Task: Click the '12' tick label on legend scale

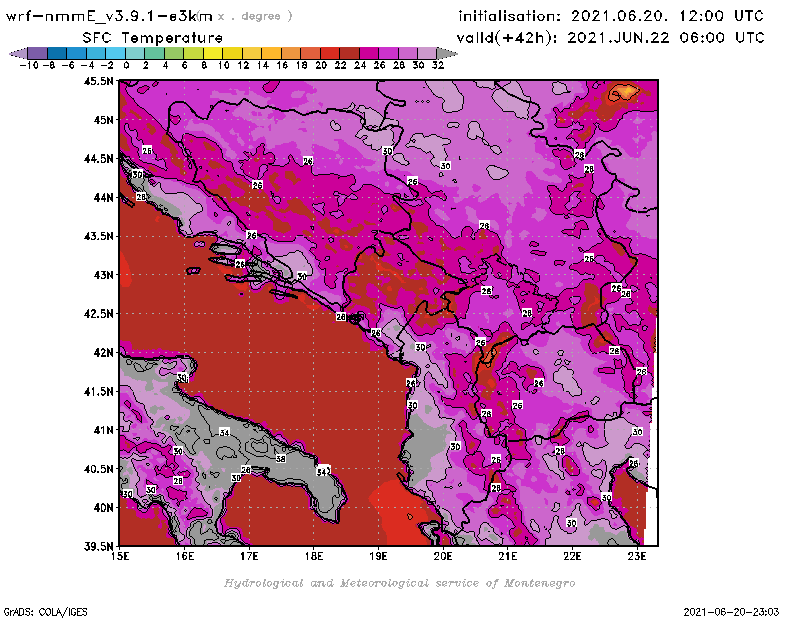Action: click(x=243, y=65)
